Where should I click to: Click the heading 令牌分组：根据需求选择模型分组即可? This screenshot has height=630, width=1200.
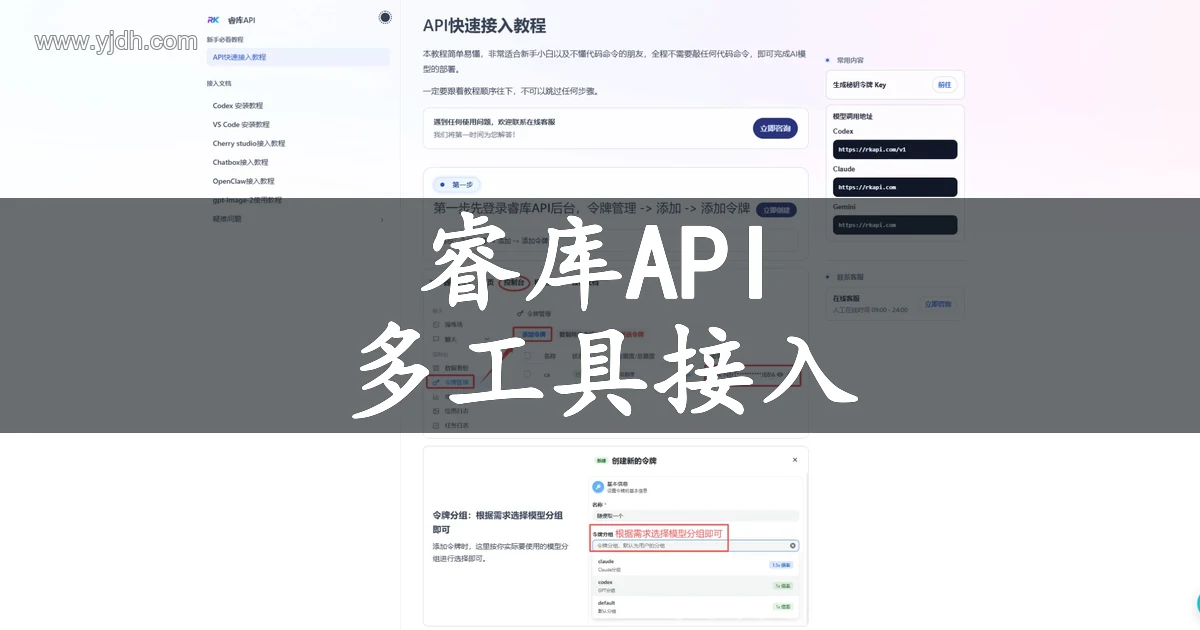click(x=498, y=522)
